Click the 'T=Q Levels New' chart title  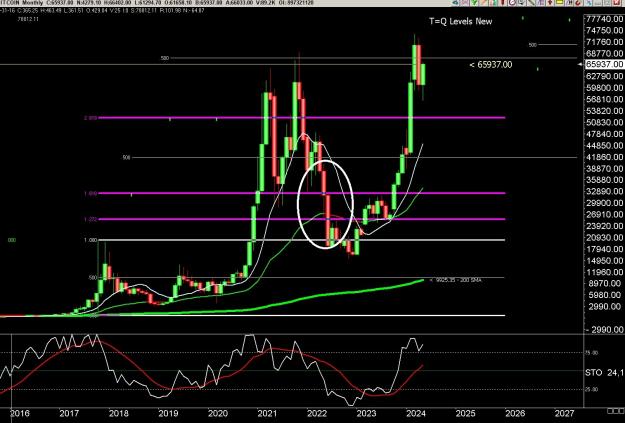point(460,22)
